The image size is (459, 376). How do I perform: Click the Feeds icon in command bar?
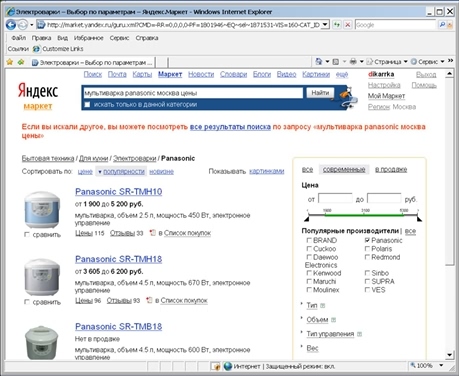coord(336,62)
